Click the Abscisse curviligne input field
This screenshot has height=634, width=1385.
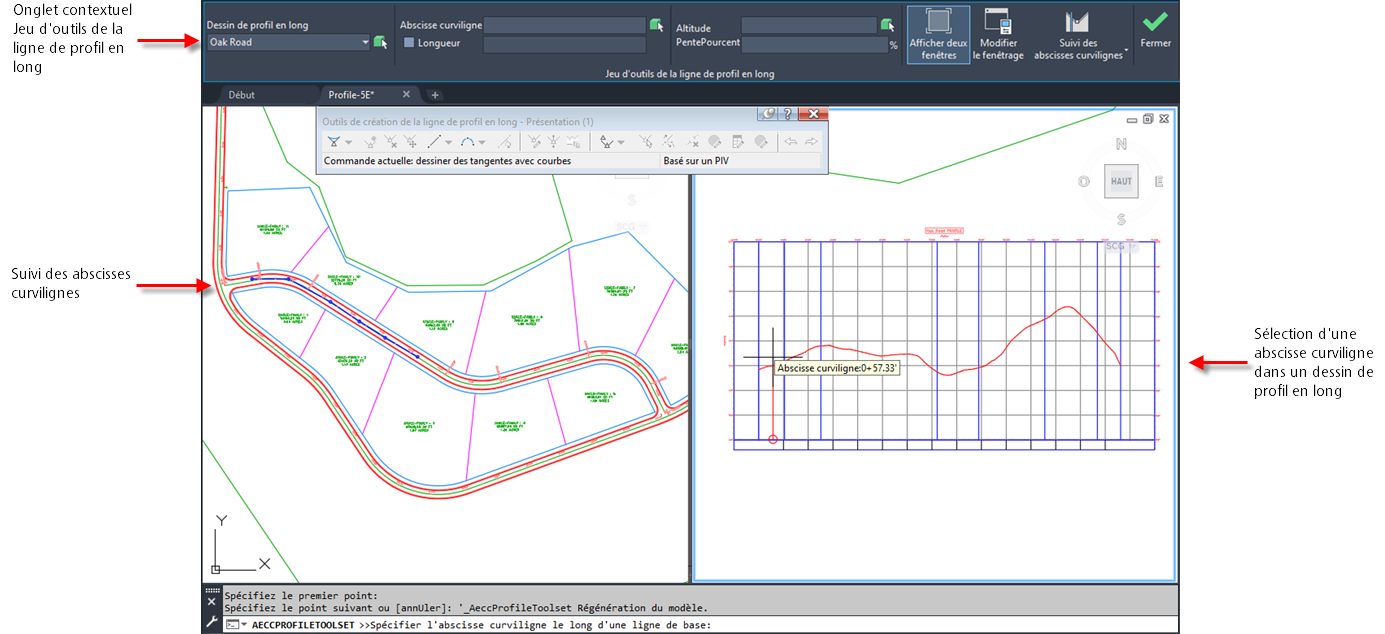click(564, 25)
